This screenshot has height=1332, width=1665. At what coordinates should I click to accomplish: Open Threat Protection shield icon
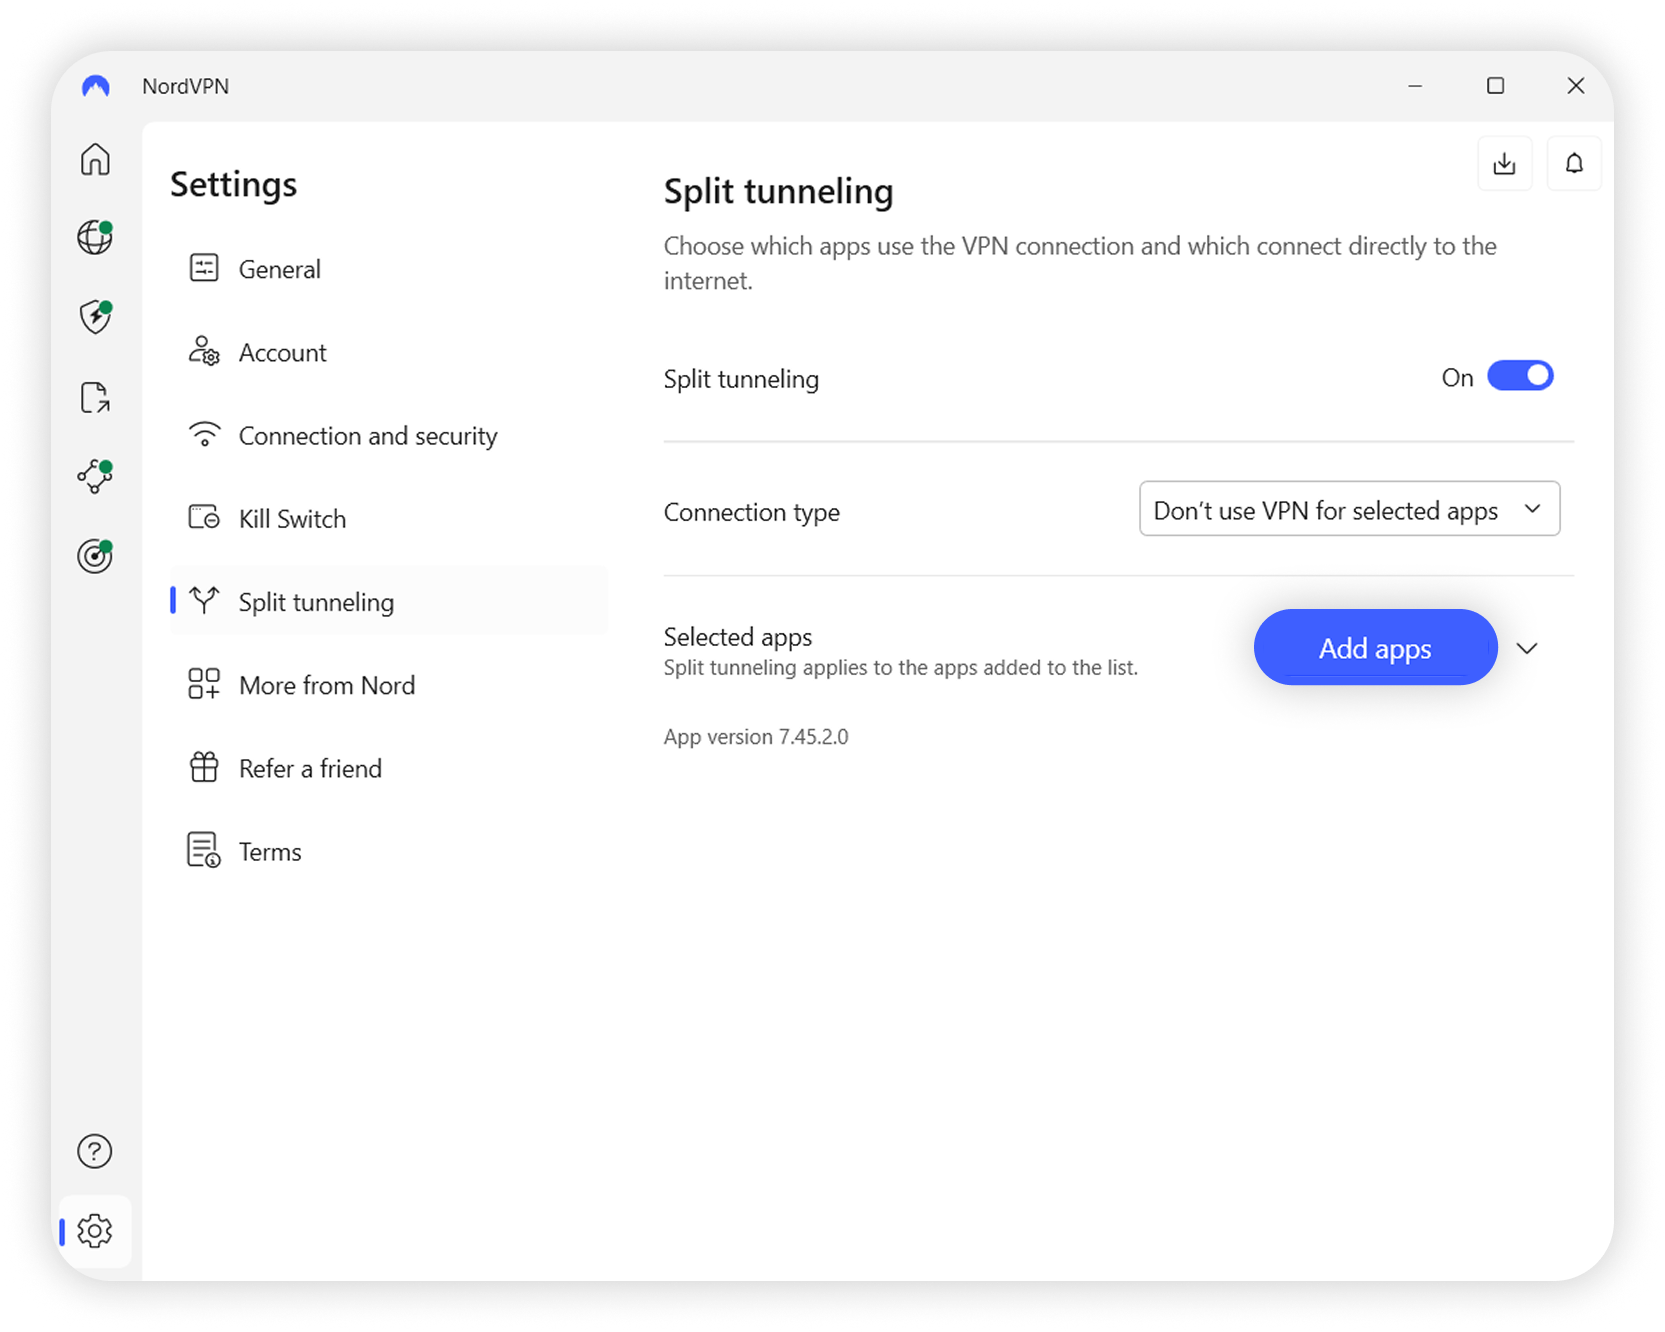coord(94,317)
